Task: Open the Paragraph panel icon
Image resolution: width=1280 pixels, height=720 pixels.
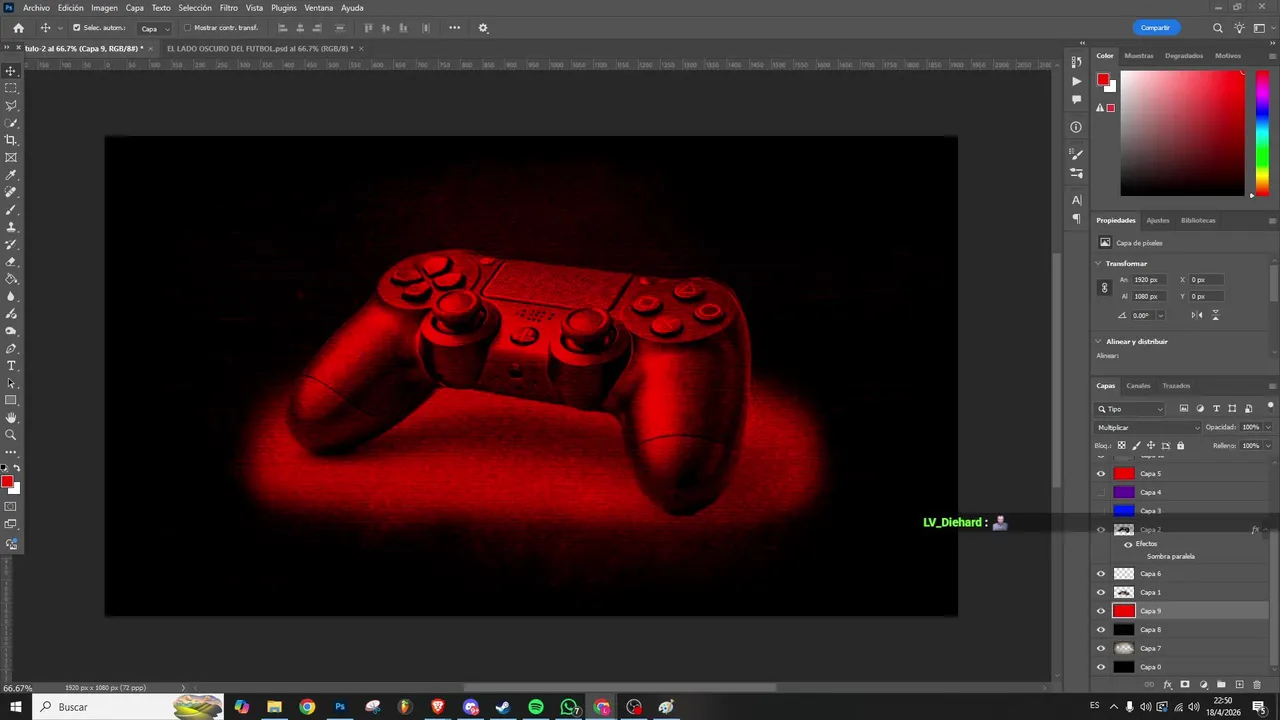Action: (x=1076, y=218)
